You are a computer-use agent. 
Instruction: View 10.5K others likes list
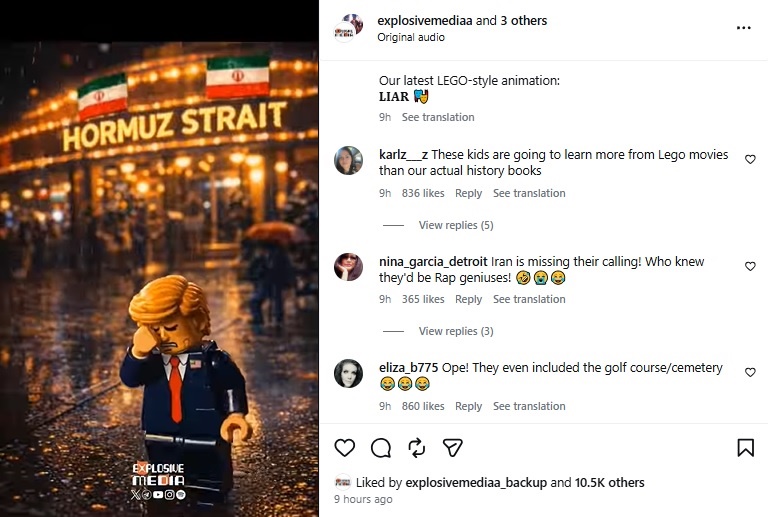click(x=610, y=482)
